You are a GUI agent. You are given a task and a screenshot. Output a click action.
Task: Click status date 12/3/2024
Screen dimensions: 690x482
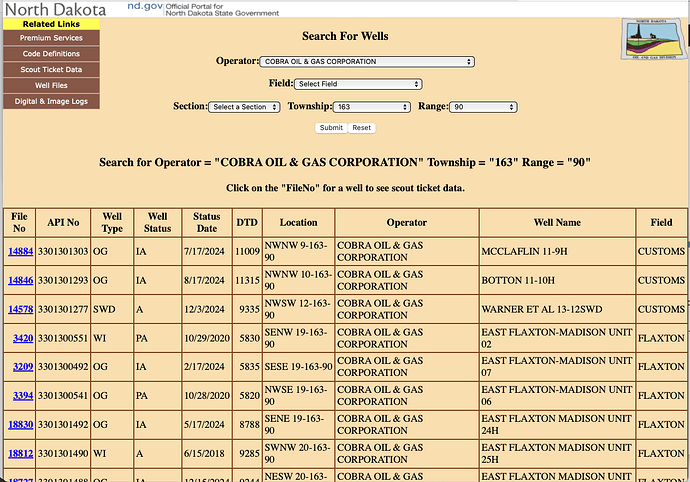204,309
